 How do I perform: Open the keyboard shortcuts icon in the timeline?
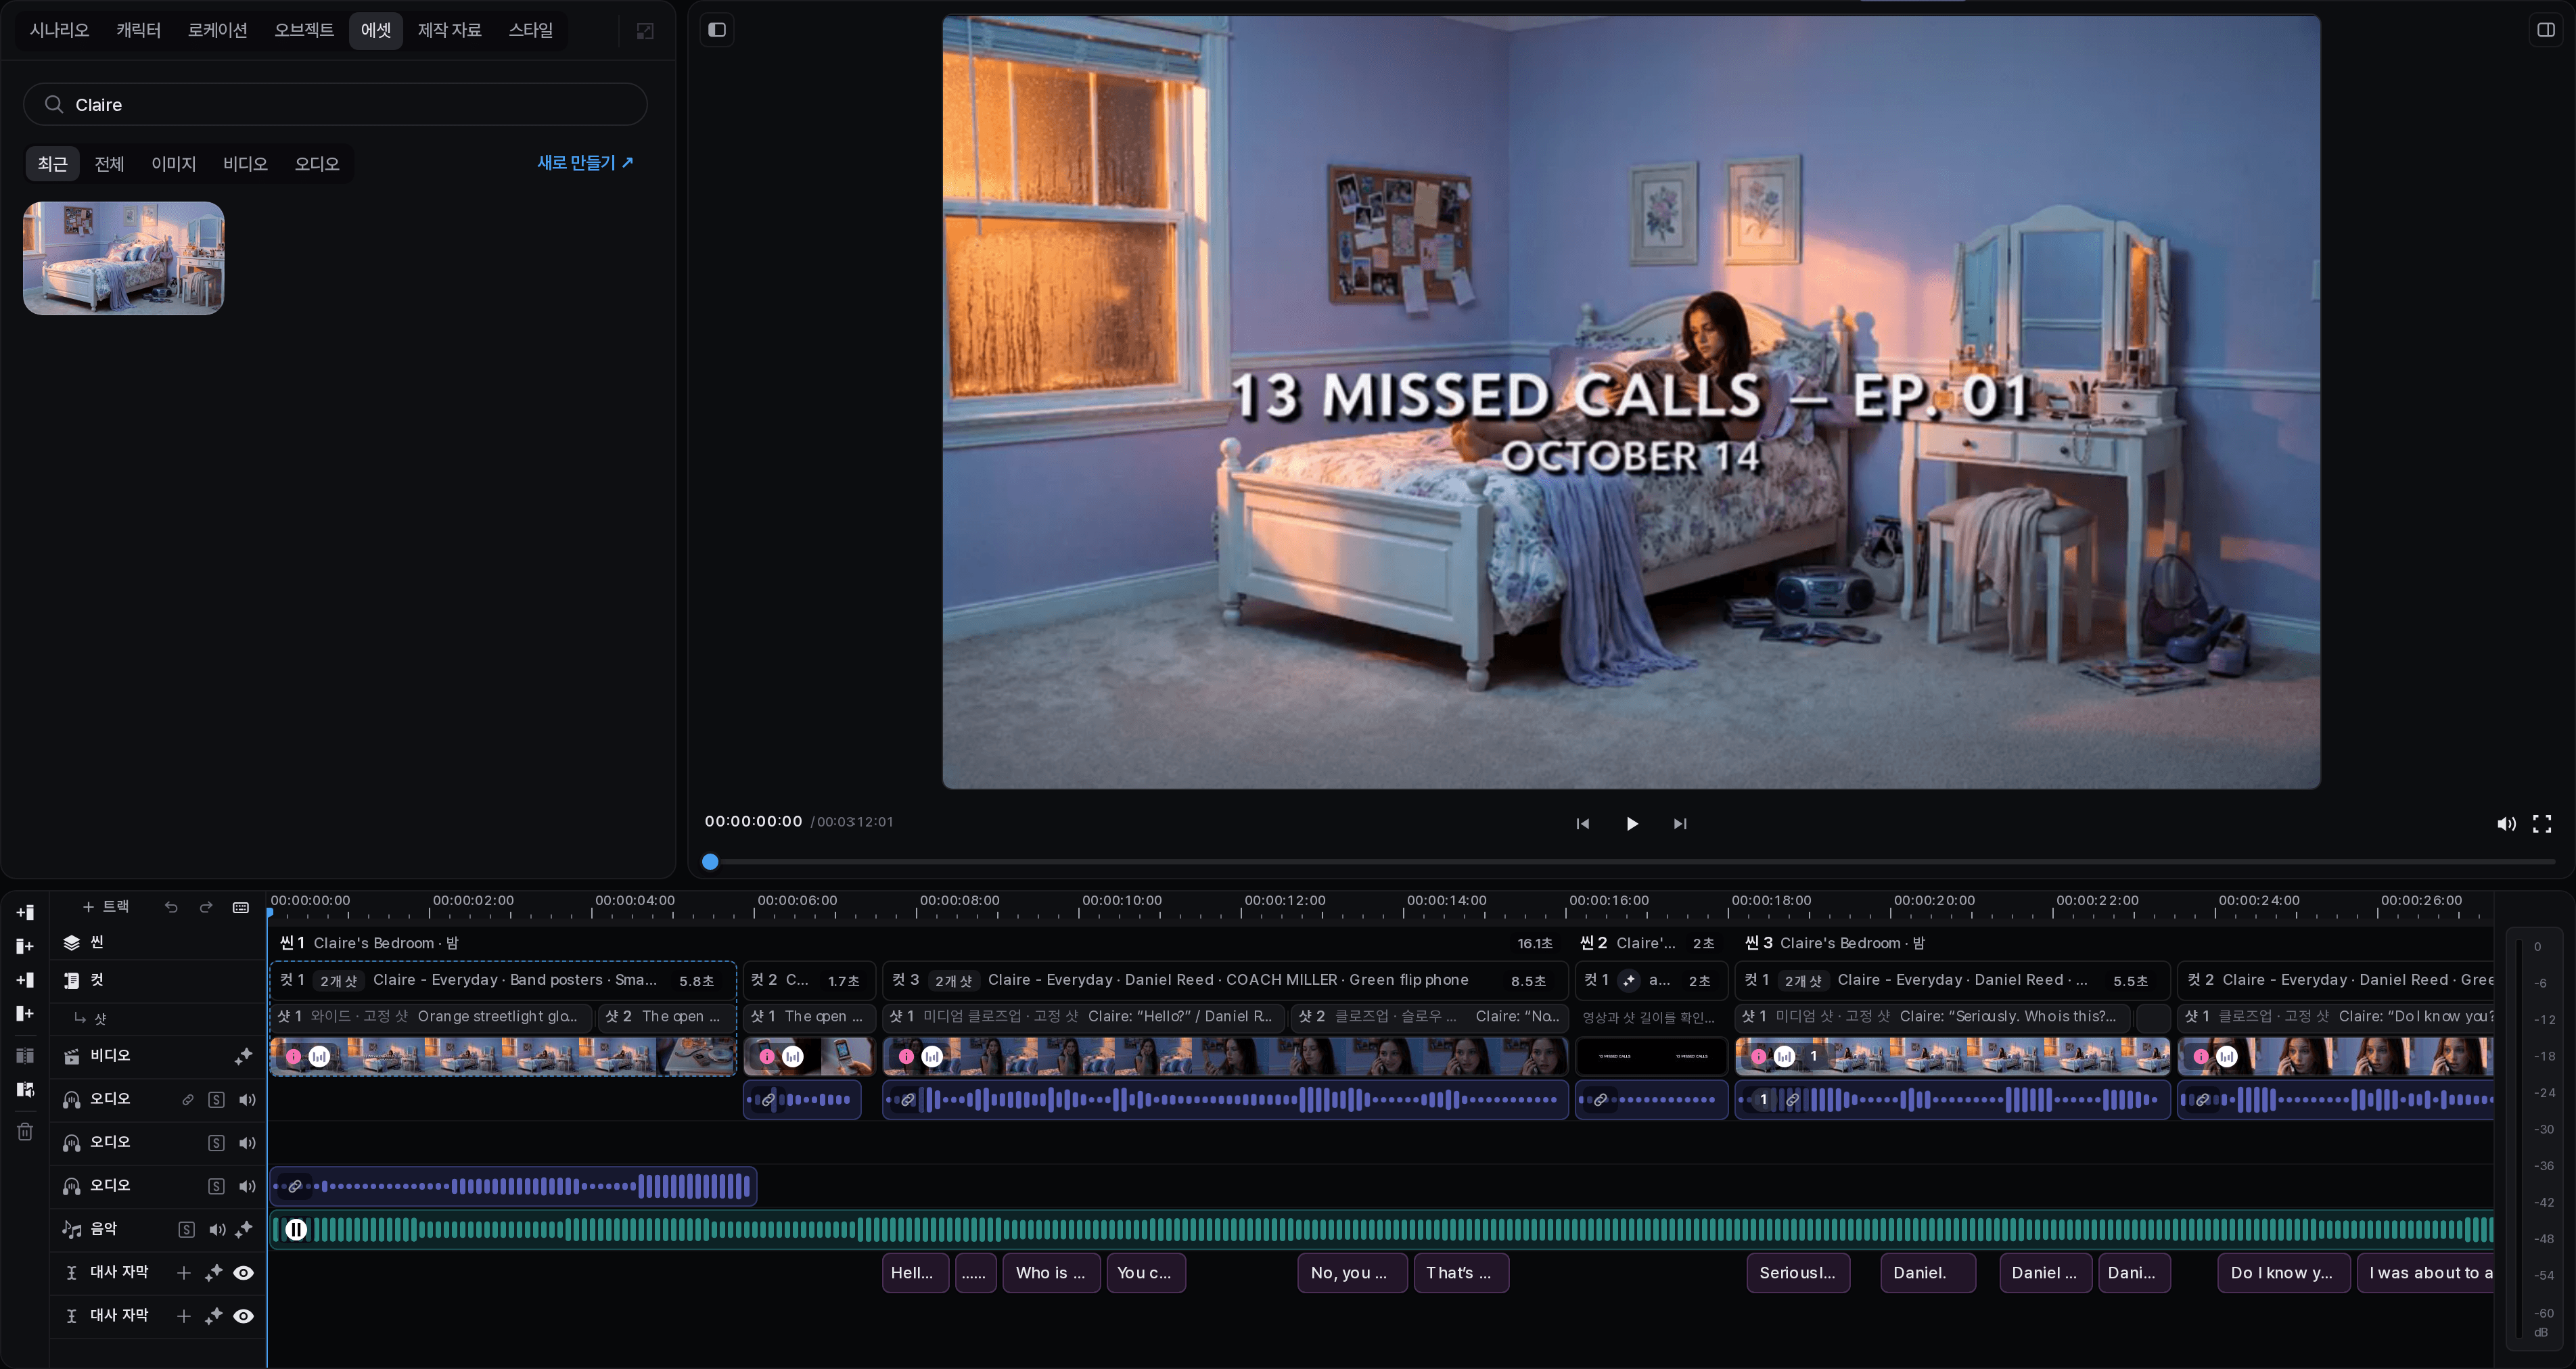point(241,907)
